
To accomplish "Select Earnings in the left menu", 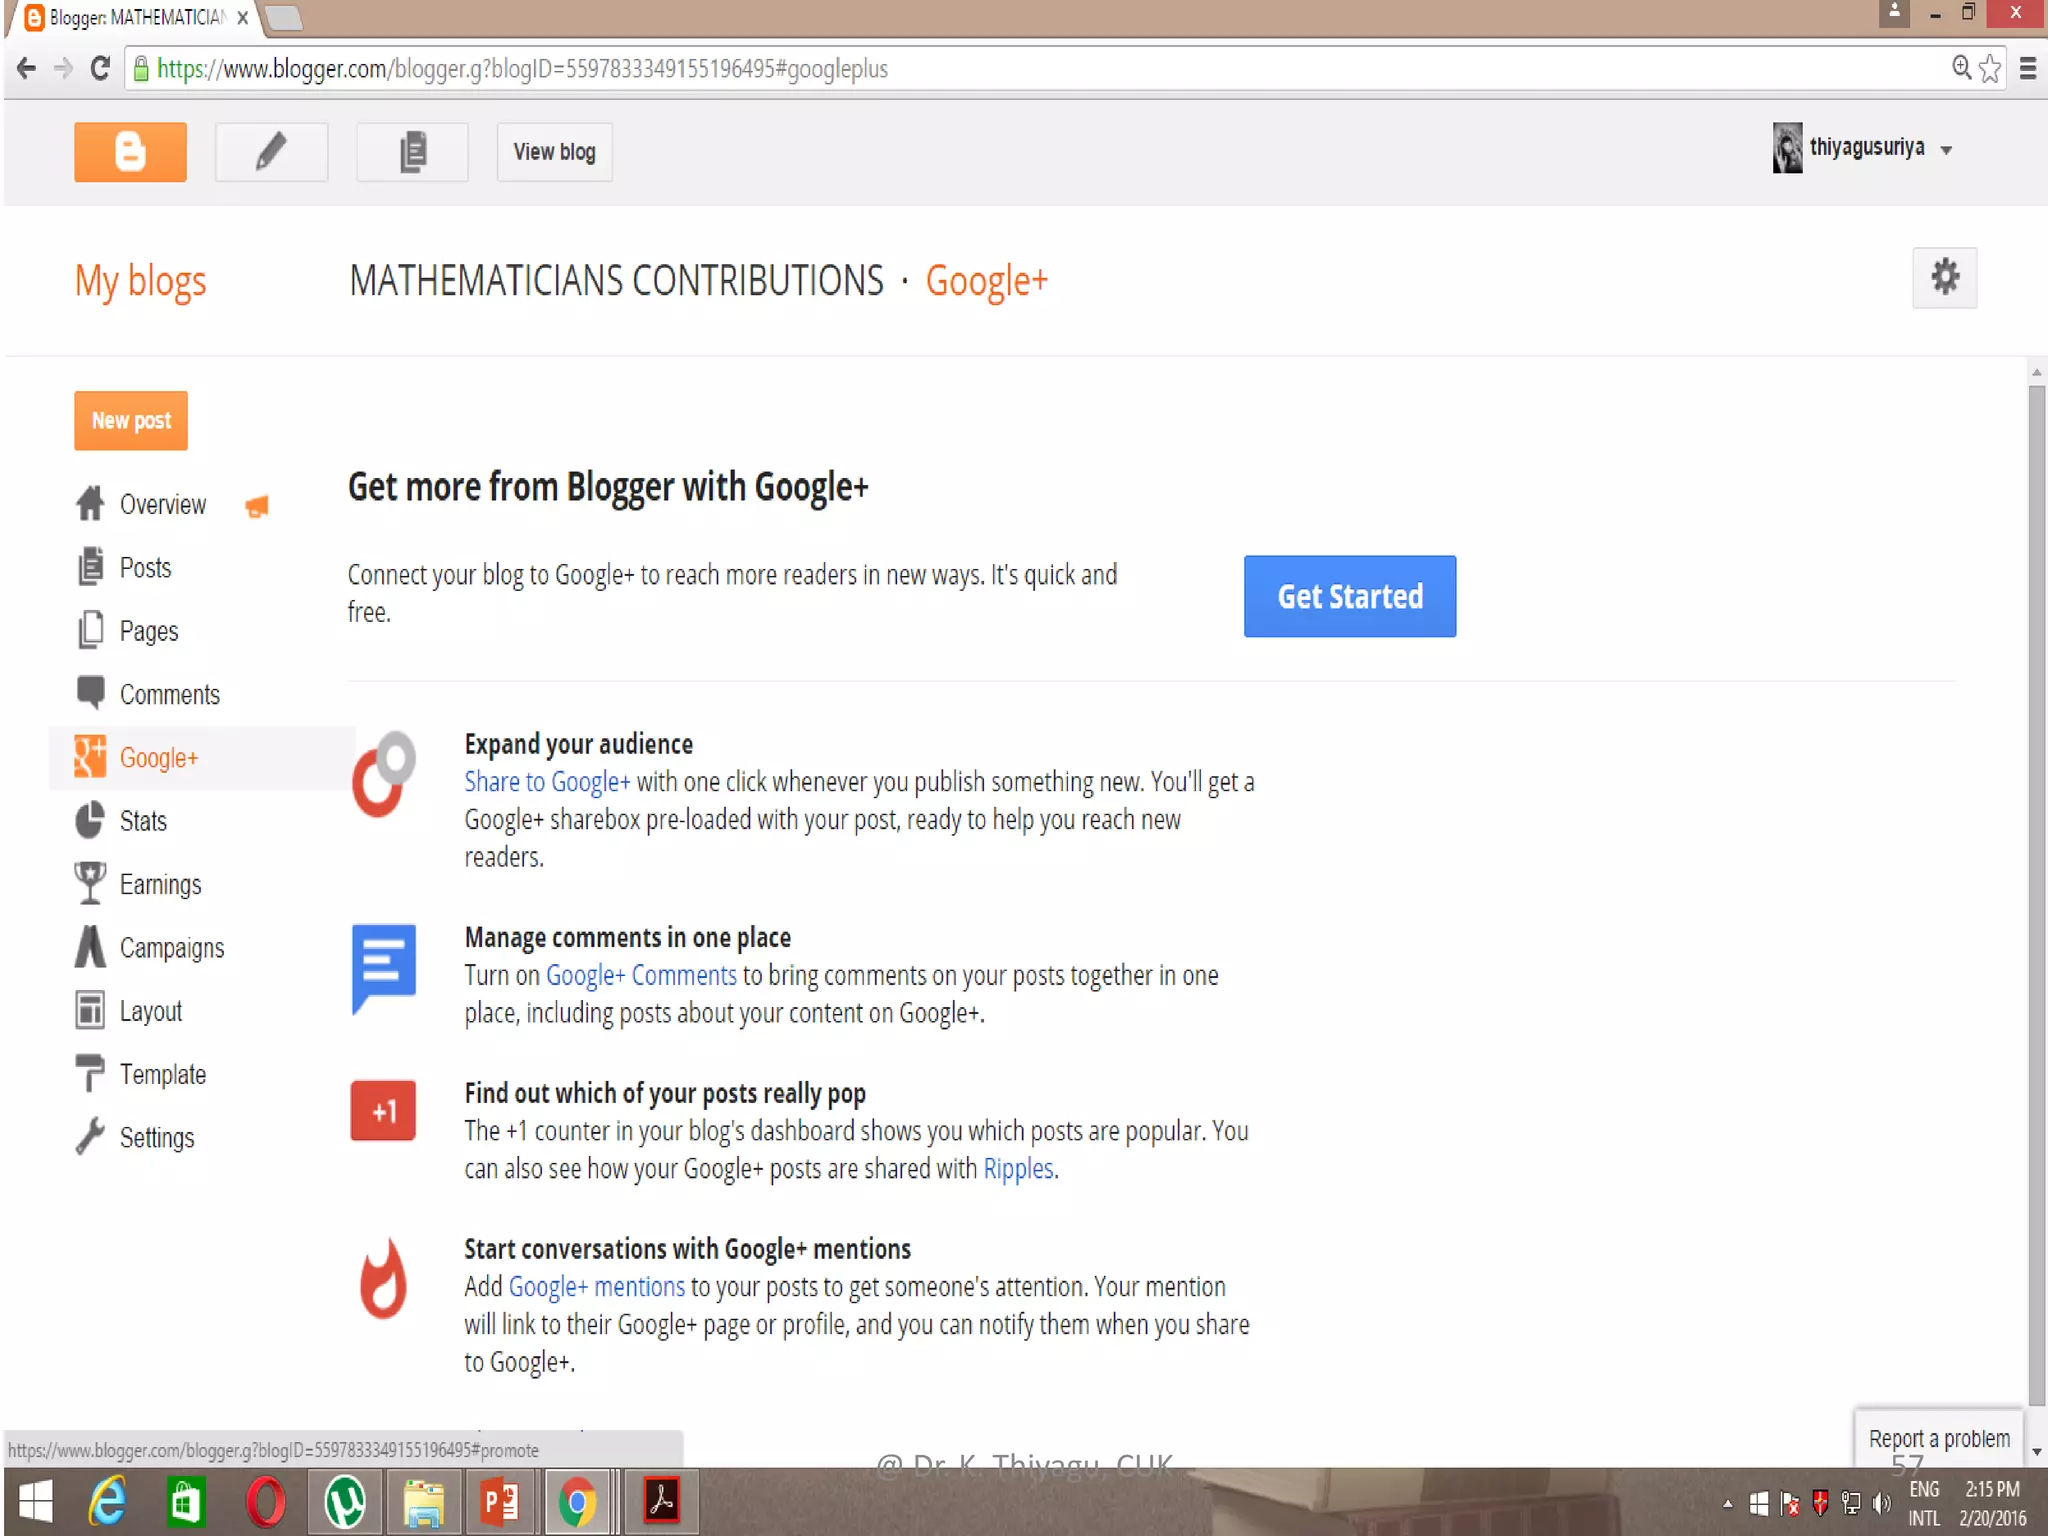I will [160, 884].
